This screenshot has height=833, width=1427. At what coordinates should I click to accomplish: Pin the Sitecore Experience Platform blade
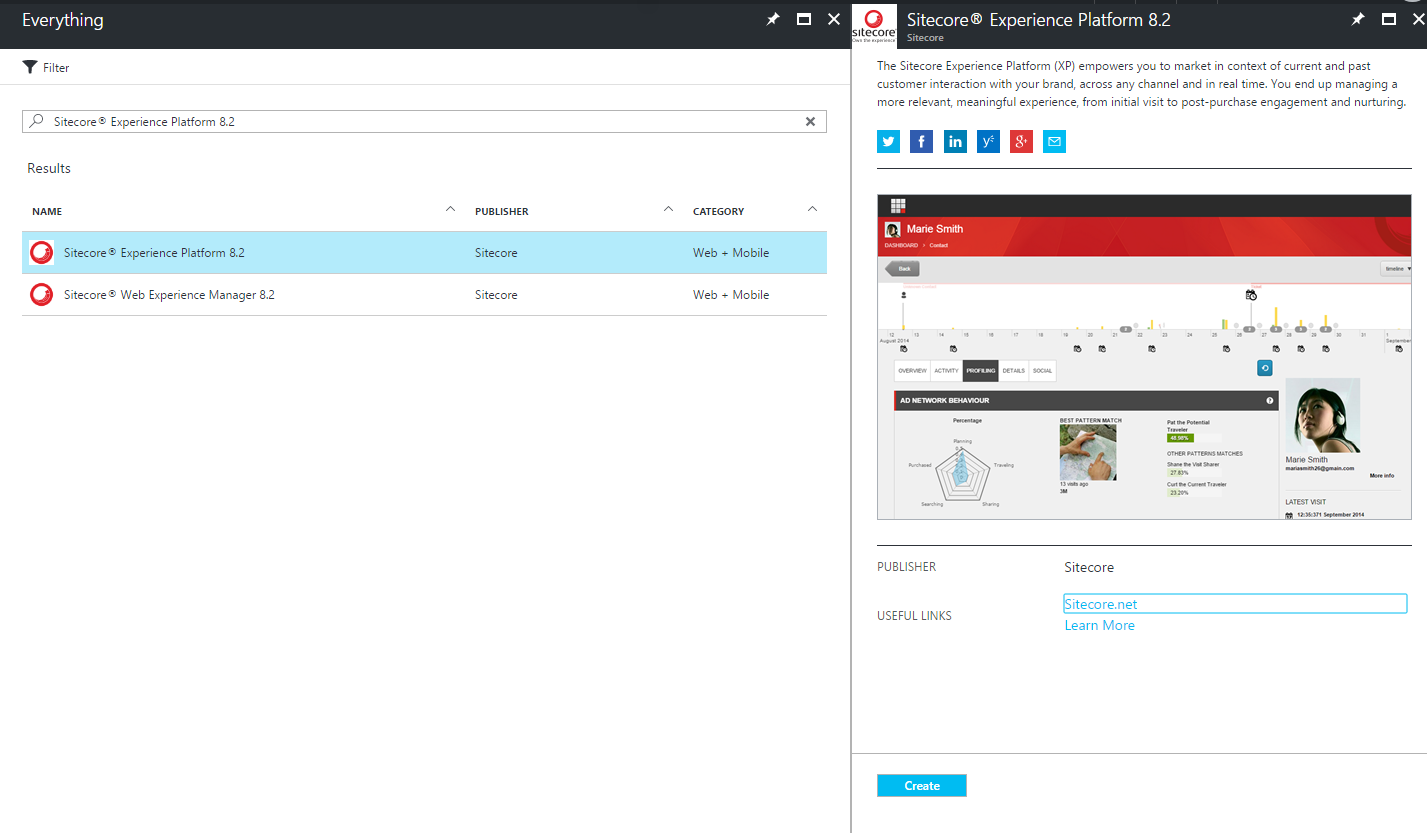[x=1357, y=19]
